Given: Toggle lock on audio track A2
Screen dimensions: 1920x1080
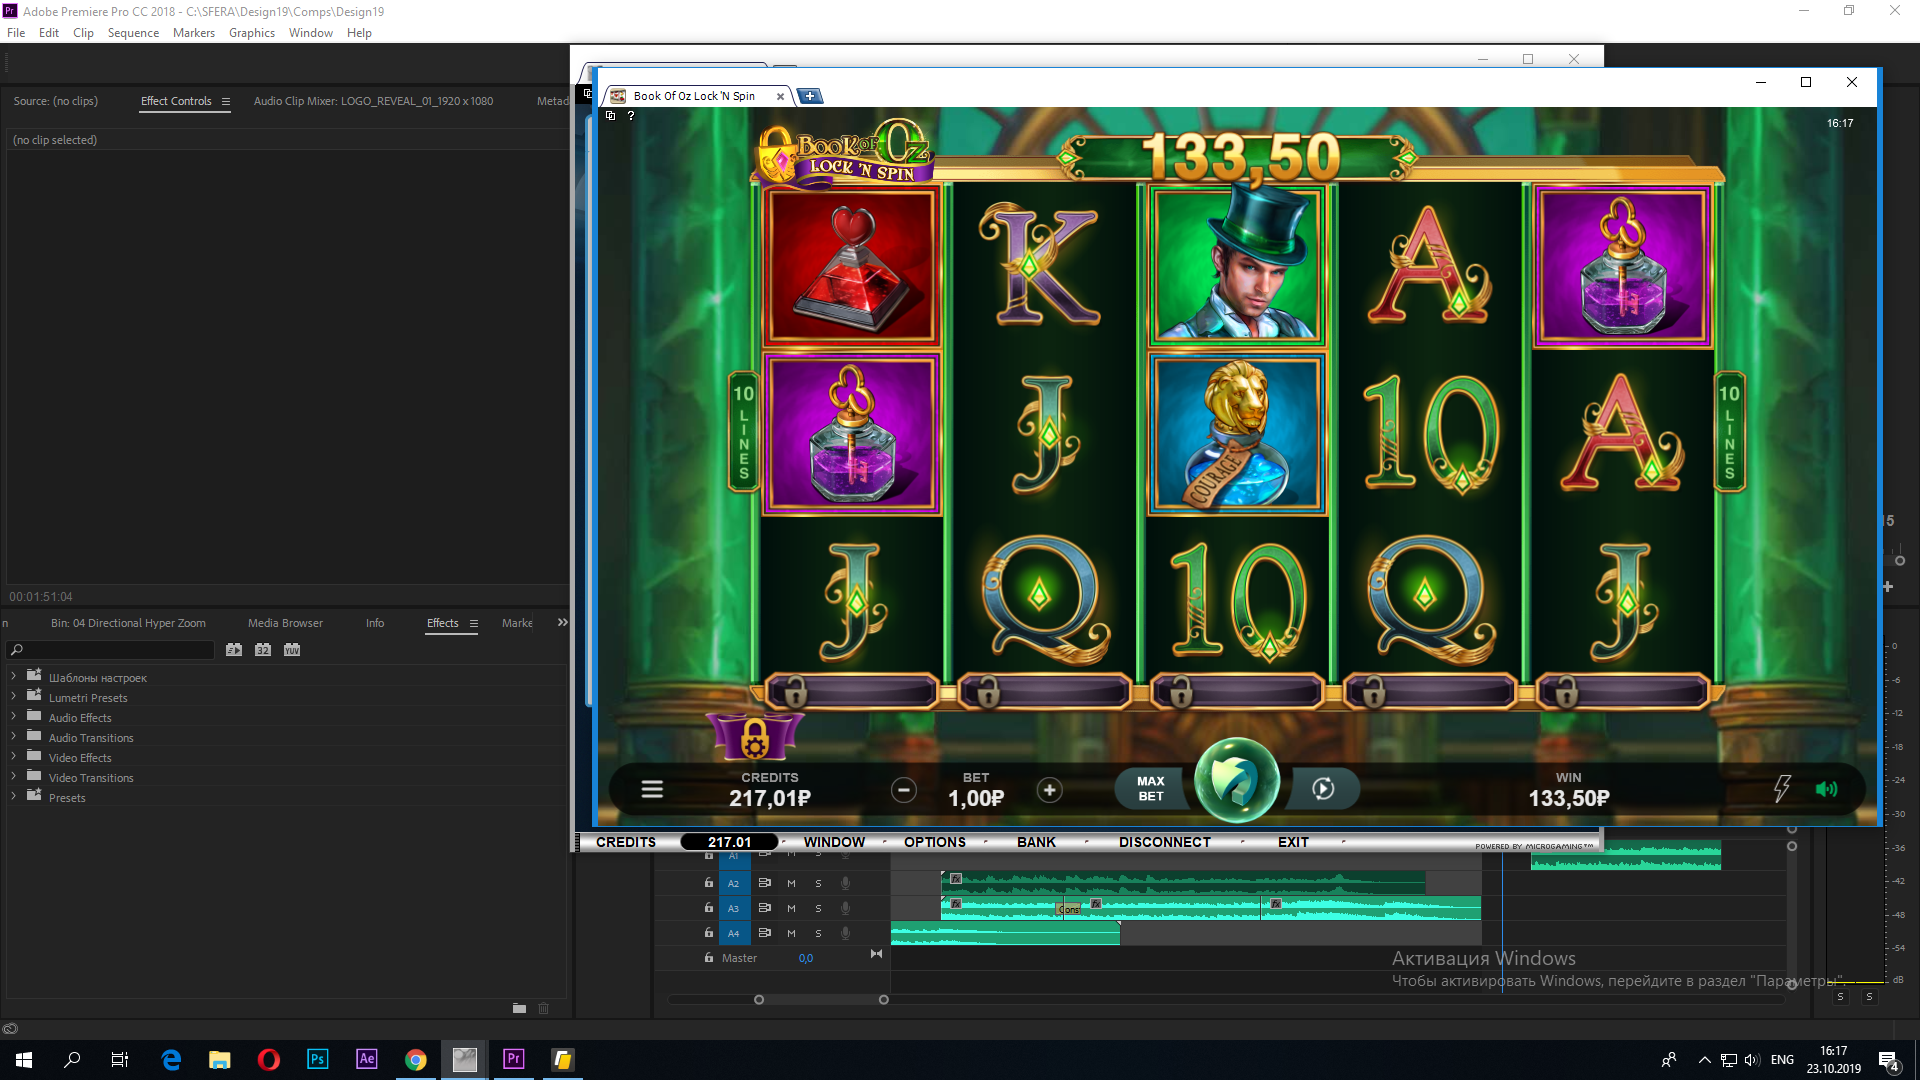Looking at the screenshot, I should click(x=709, y=883).
